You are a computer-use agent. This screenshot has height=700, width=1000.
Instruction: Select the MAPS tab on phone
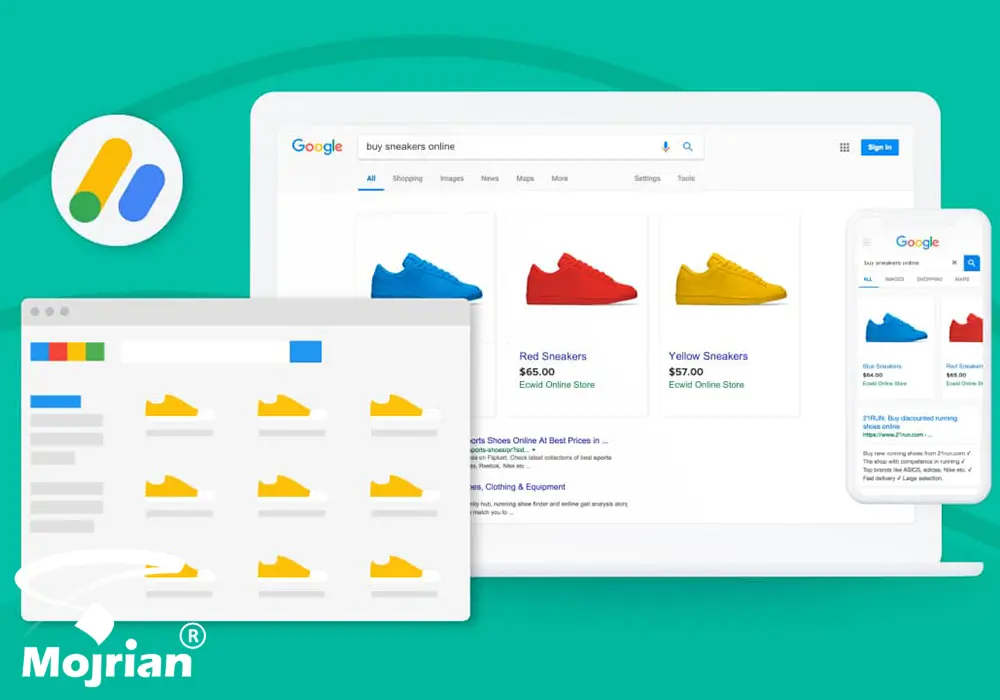pyautogui.click(x=962, y=279)
